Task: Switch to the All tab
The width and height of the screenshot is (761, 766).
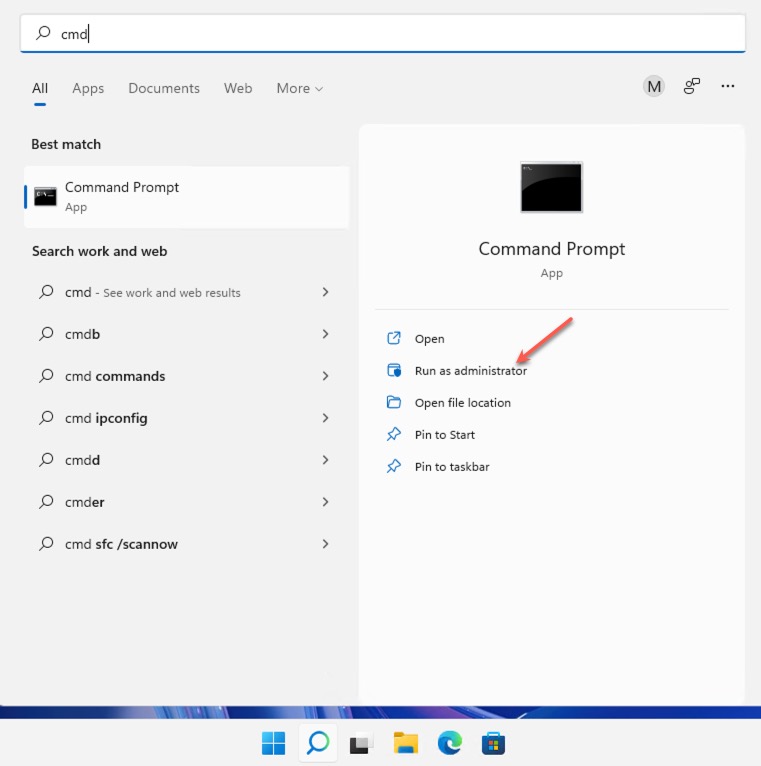Action: pyautogui.click(x=40, y=88)
